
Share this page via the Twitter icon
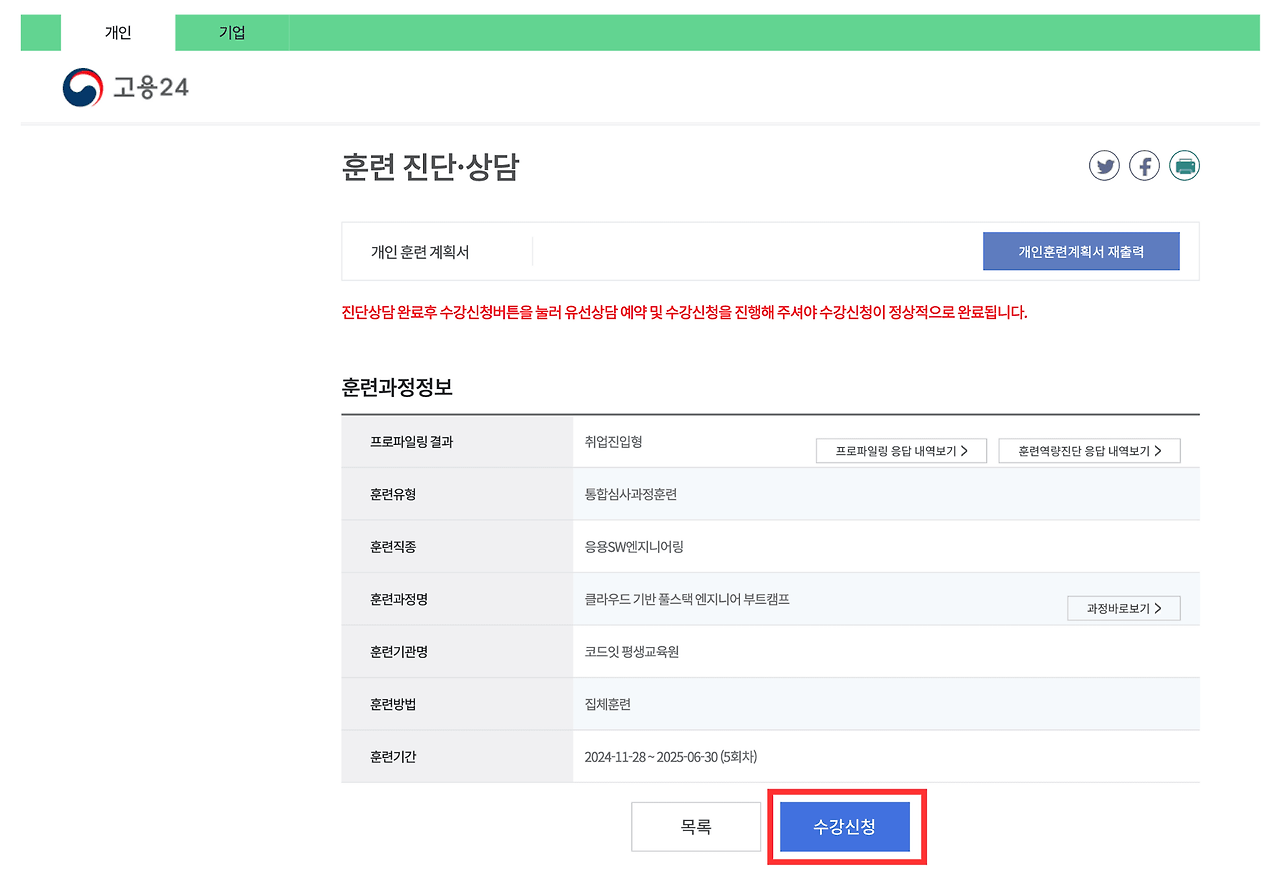click(x=1104, y=165)
